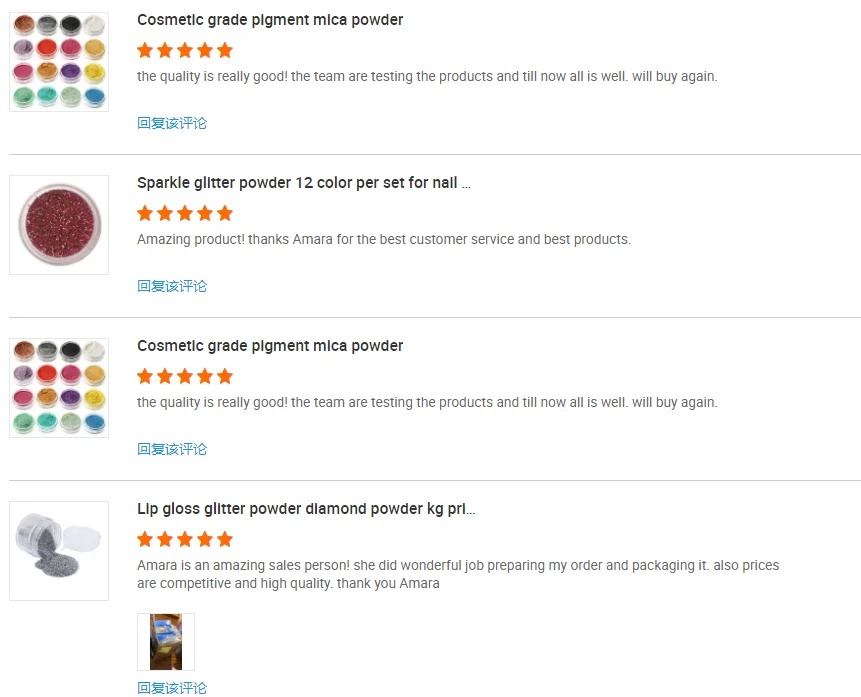This screenshot has width=861, height=697.
Task: Click star rating of first mica powder review
Action: pos(185,50)
